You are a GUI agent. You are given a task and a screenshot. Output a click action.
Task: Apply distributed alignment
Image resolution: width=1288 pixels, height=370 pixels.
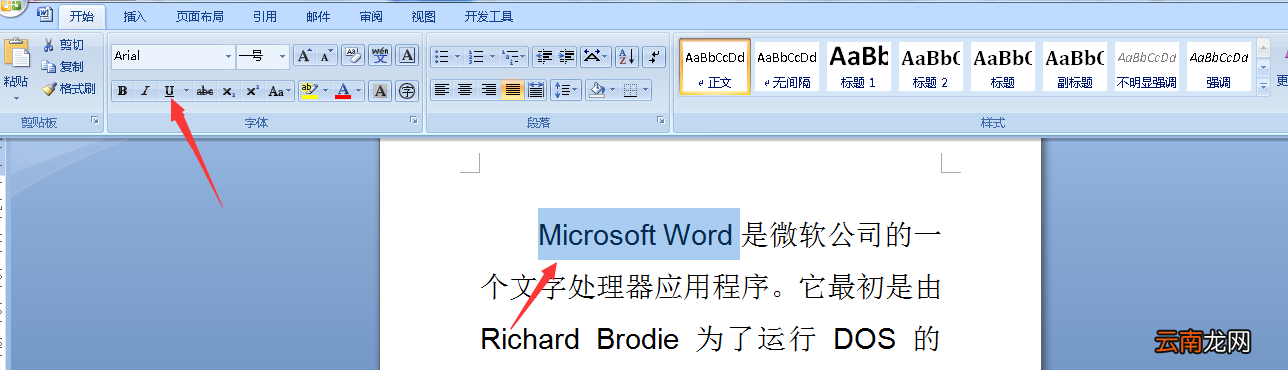536,91
